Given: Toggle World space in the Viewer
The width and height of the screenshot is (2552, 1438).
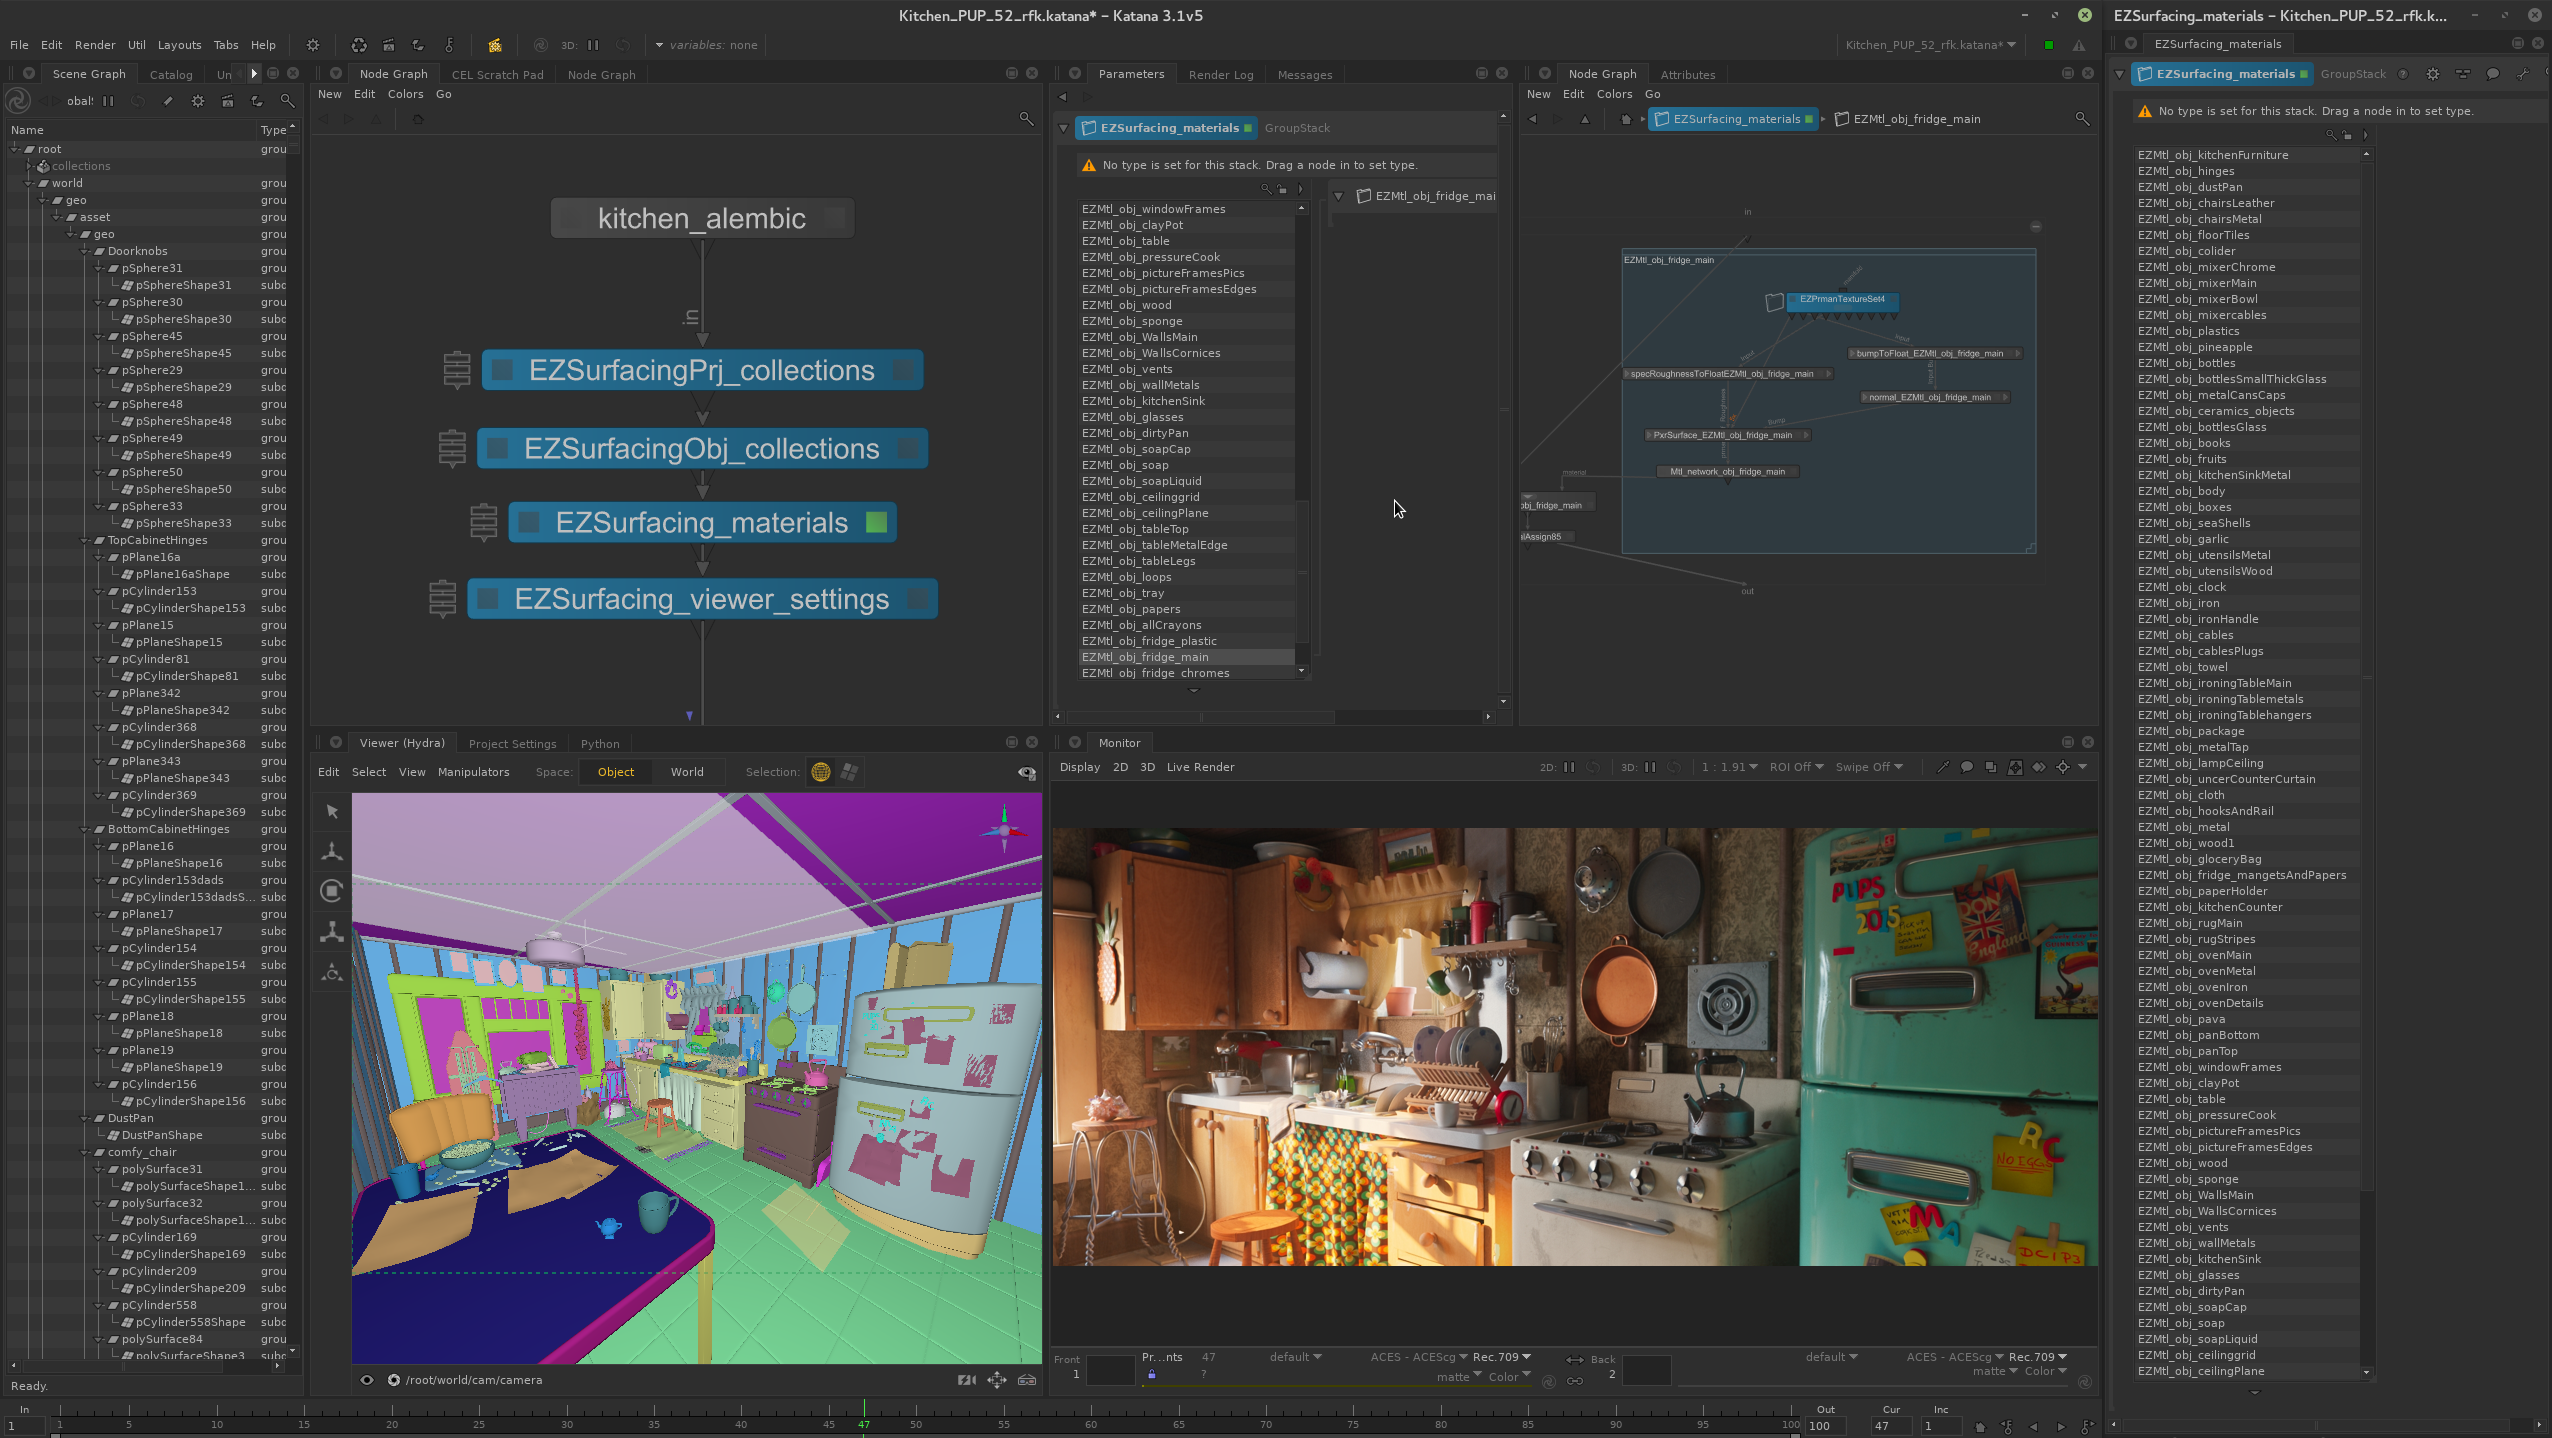Looking at the screenshot, I should 686,772.
